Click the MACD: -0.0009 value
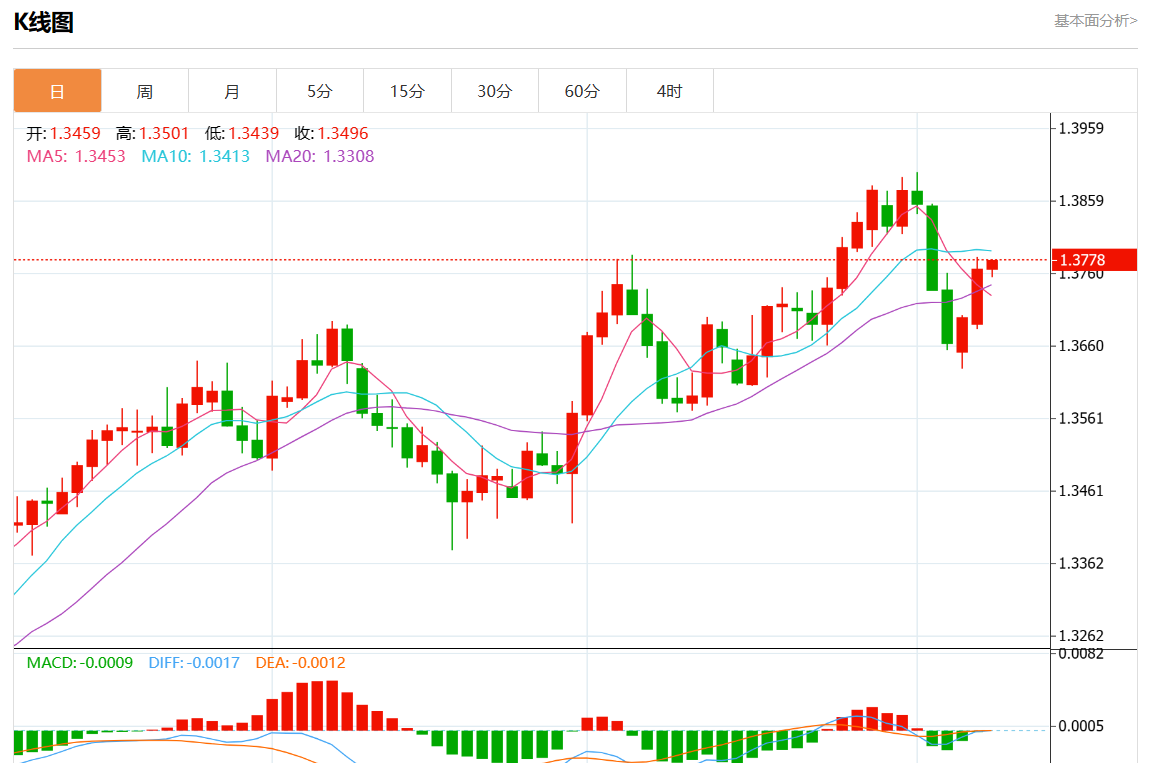 point(80,662)
